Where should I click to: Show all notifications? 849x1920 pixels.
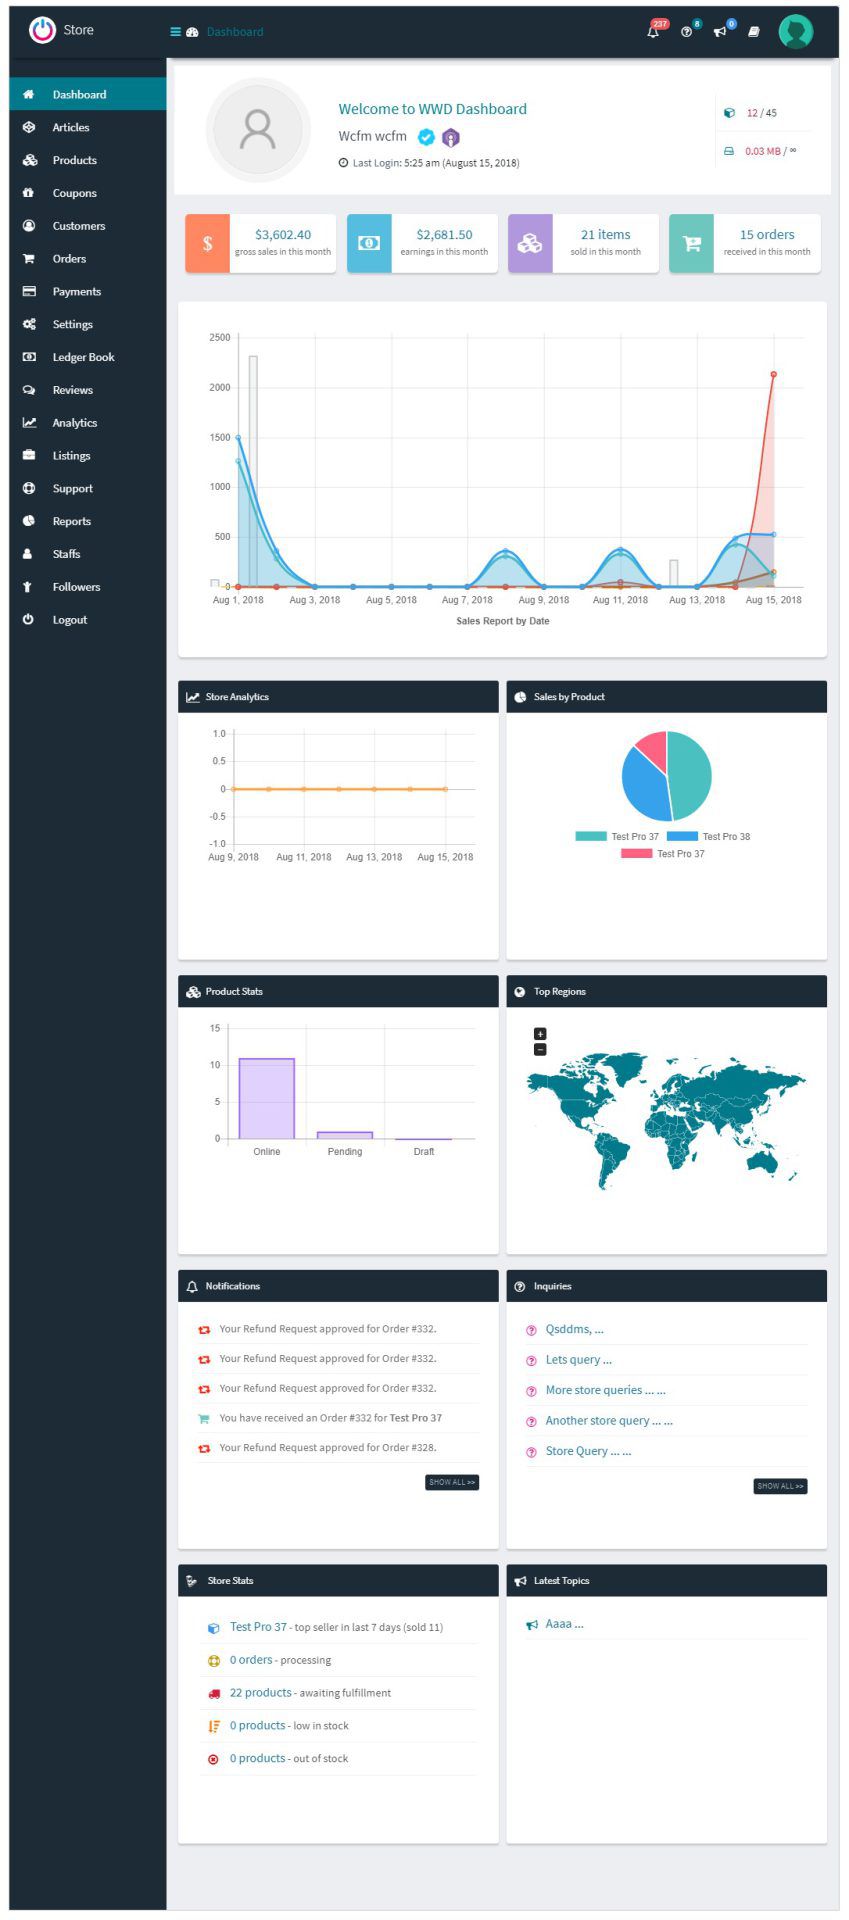[x=452, y=1482]
